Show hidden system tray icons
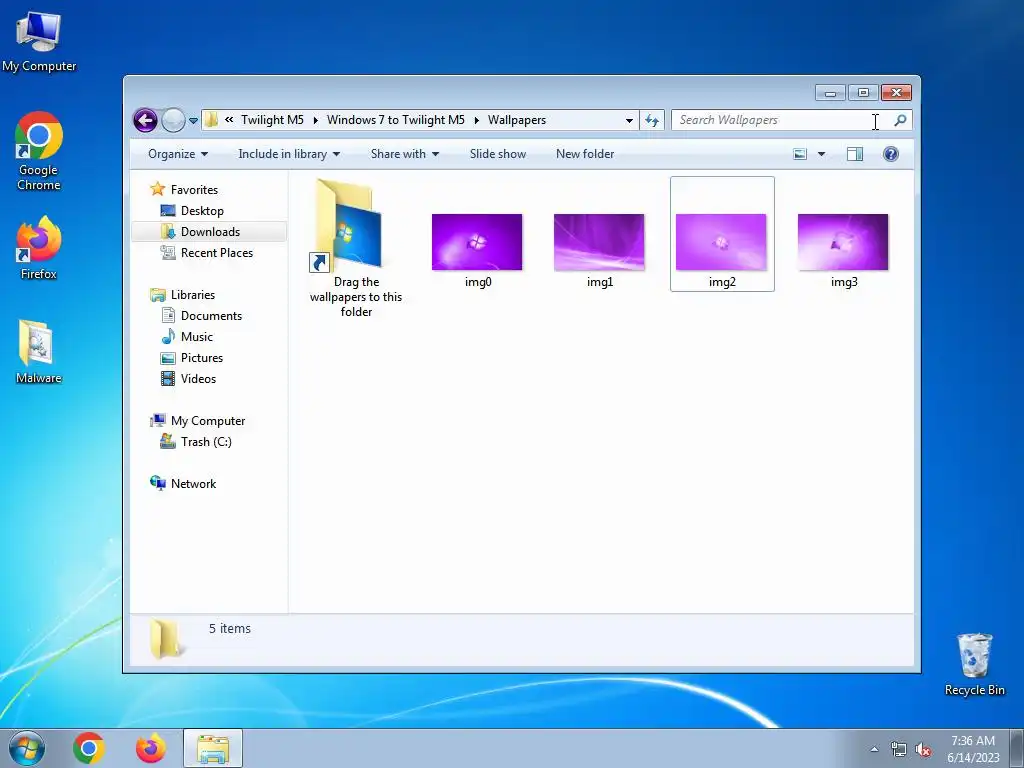1024x768 pixels. (x=874, y=749)
